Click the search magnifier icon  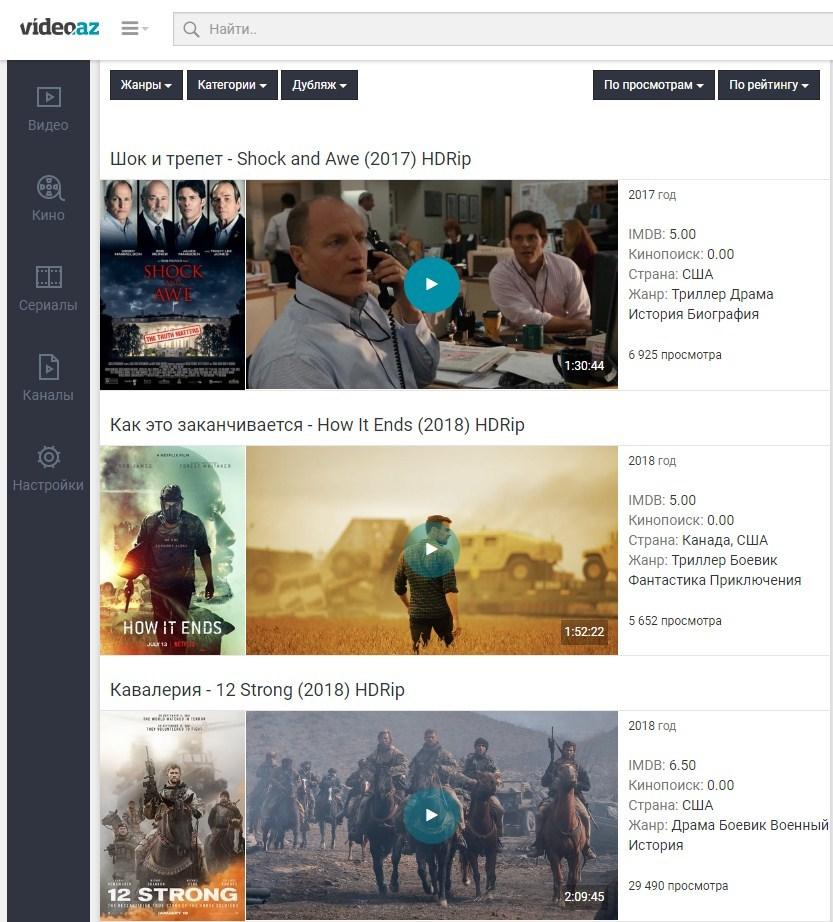click(x=191, y=29)
